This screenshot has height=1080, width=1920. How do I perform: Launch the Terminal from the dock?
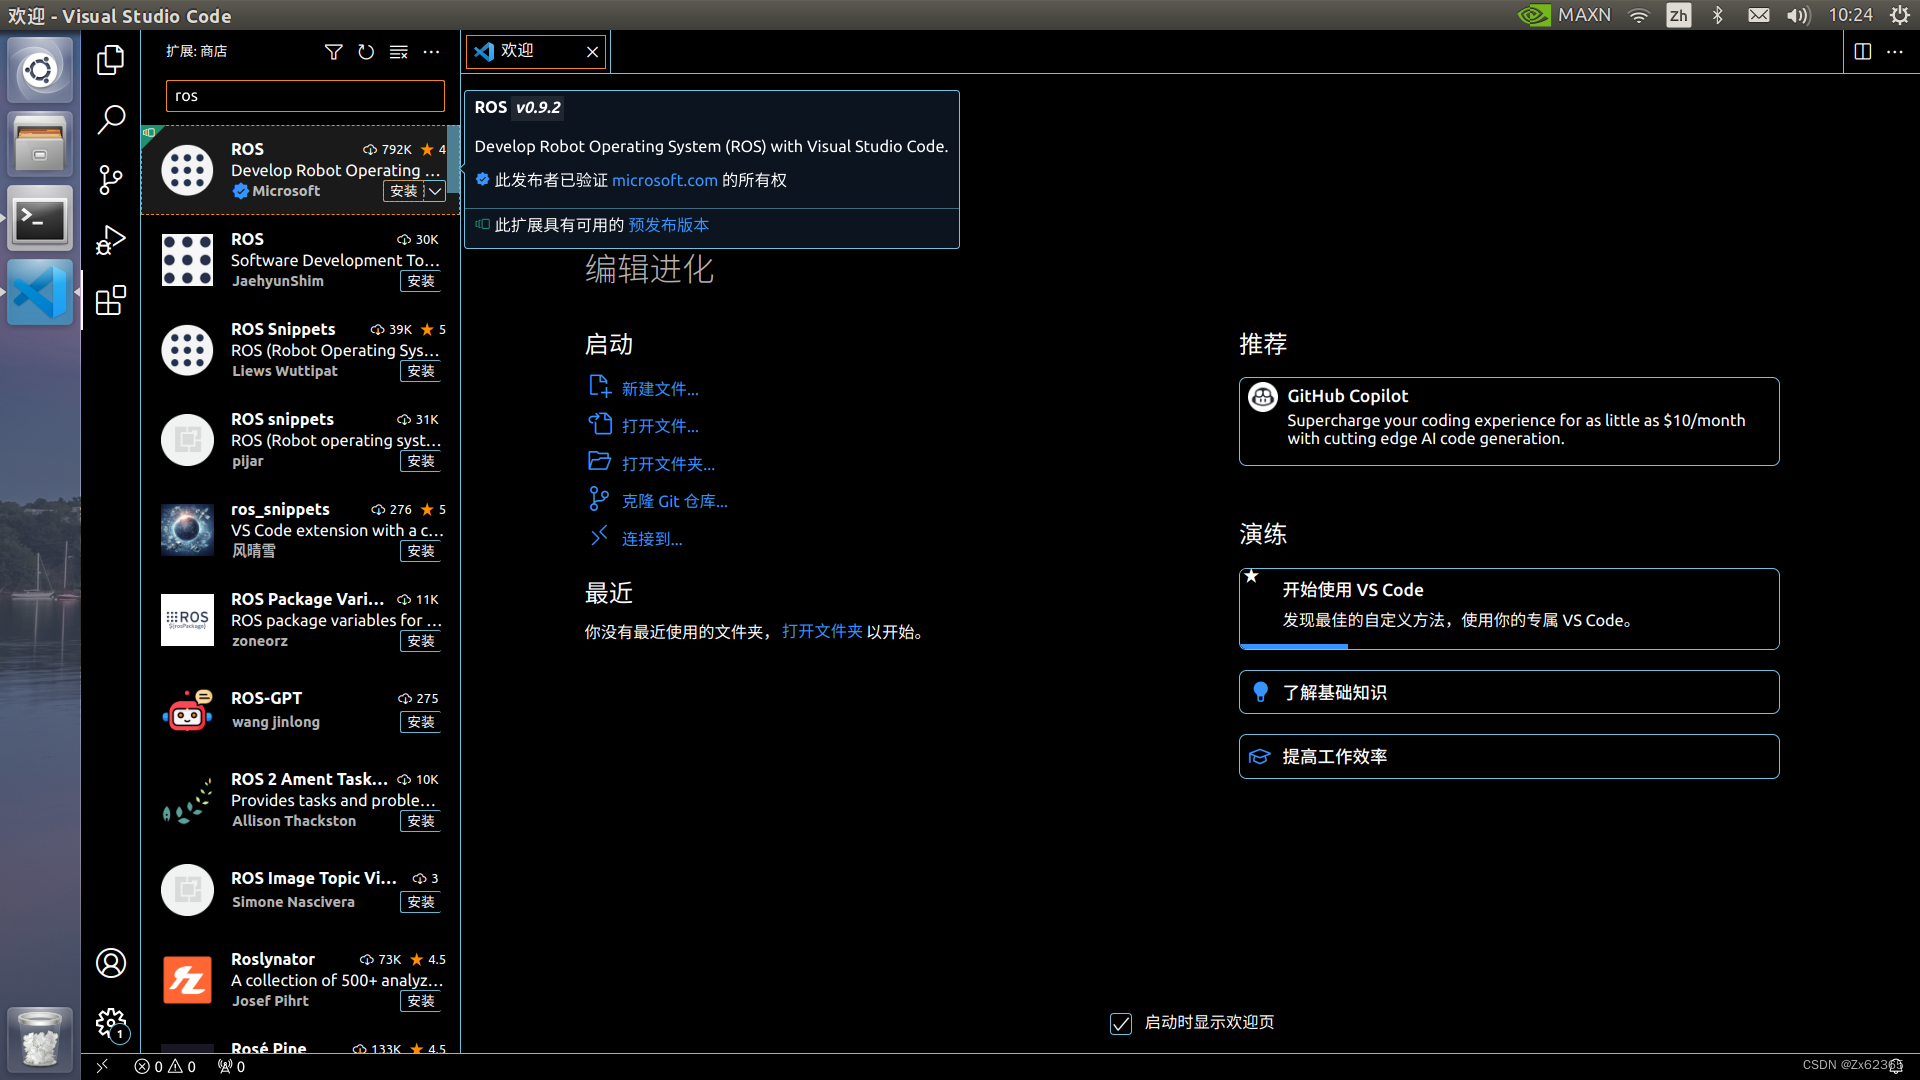pyautogui.click(x=40, y=218)
